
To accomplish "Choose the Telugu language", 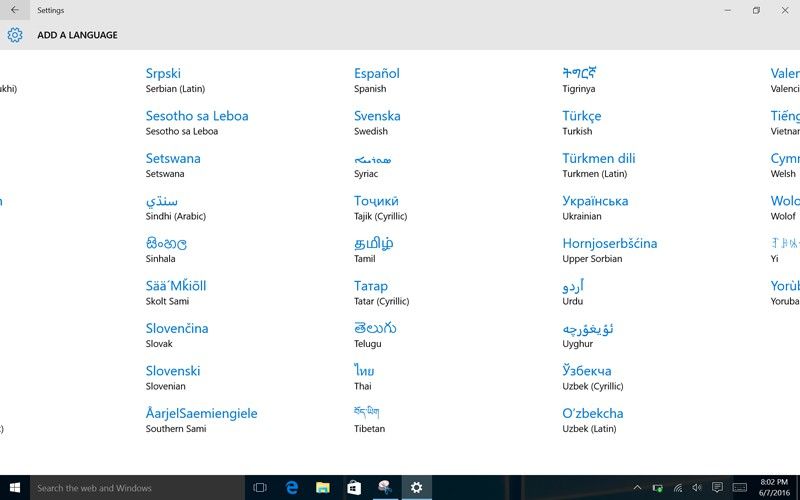I will [x=376, y=335].
